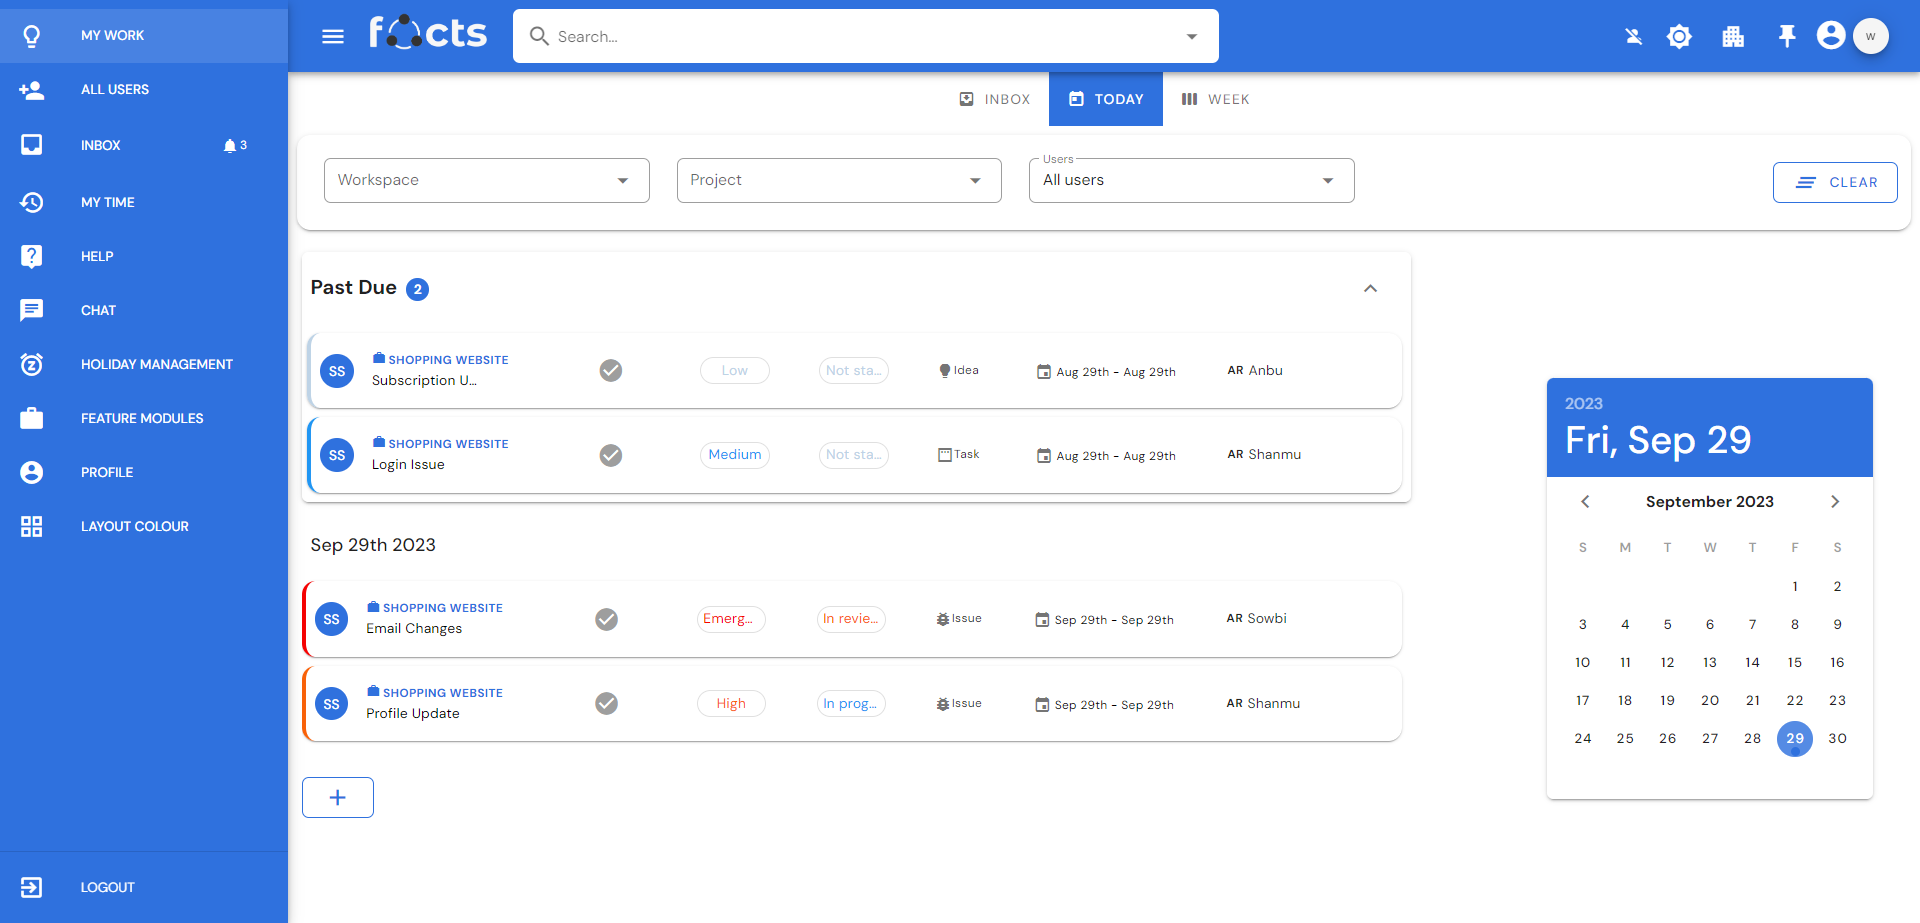Open Chat in the sidebar

tap(98, 310)
